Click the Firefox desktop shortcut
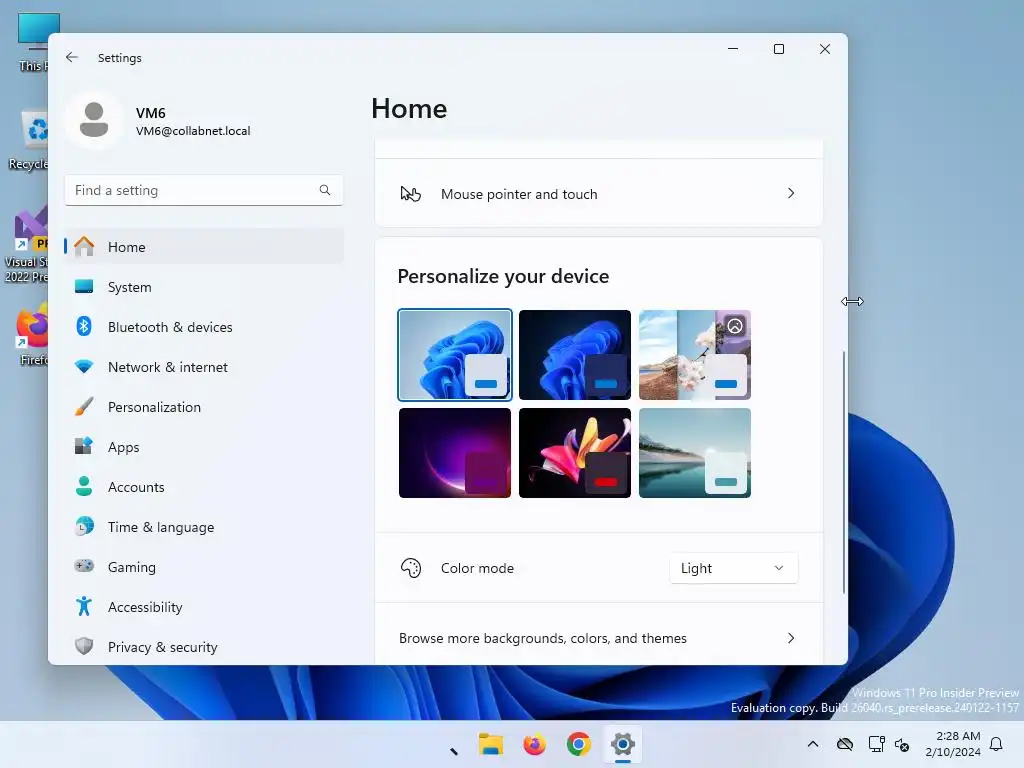Viewport: 1024px width, 768px height. click(x=31, y=334)
